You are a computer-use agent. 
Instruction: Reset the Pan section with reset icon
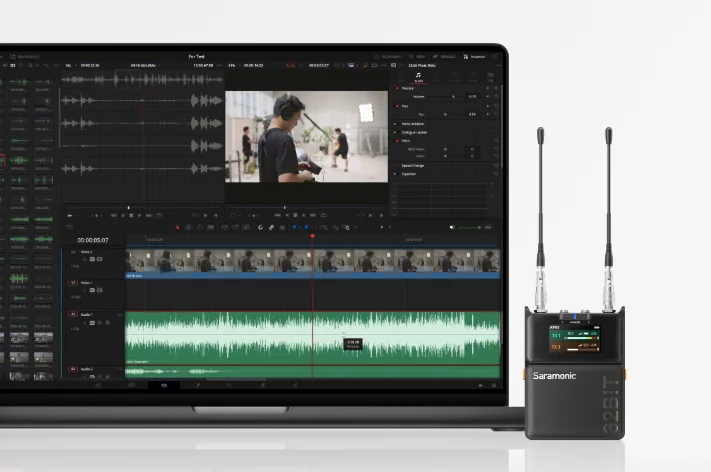point(496,106)
